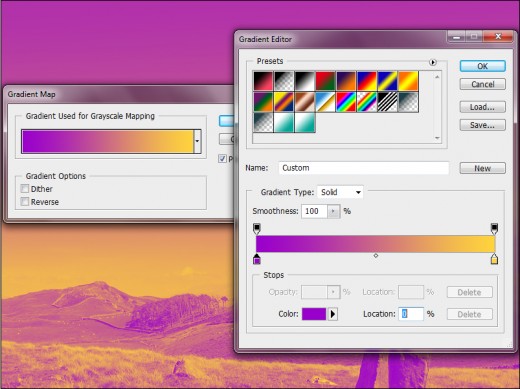Viewport: 520px width, 389px height.
Task: Open the Color swatch arrow menu
Action: click(x=333, y=314)
